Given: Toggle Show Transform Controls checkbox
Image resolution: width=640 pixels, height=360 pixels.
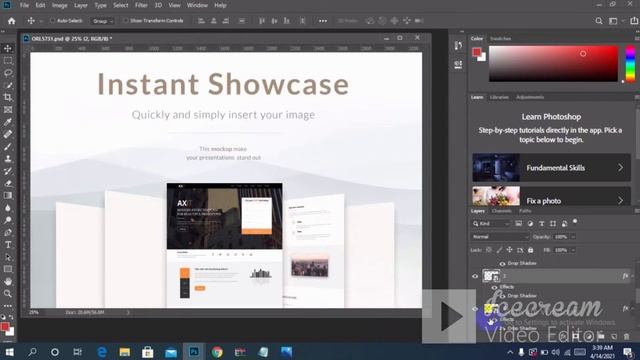Looking at the screenshot, I should tap(126, 20).
